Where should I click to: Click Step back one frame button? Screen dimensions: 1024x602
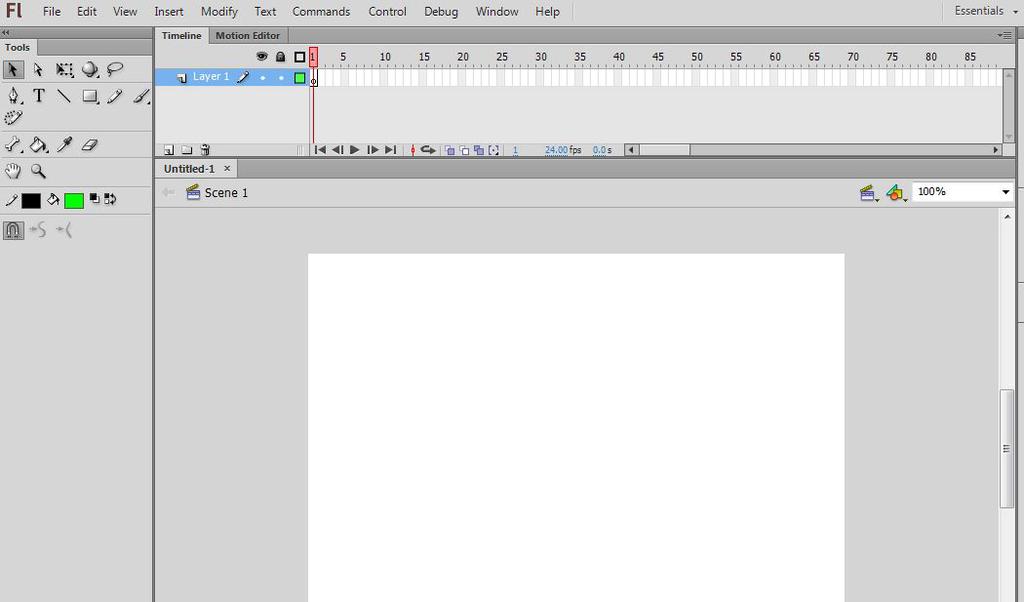click(337, 150)
